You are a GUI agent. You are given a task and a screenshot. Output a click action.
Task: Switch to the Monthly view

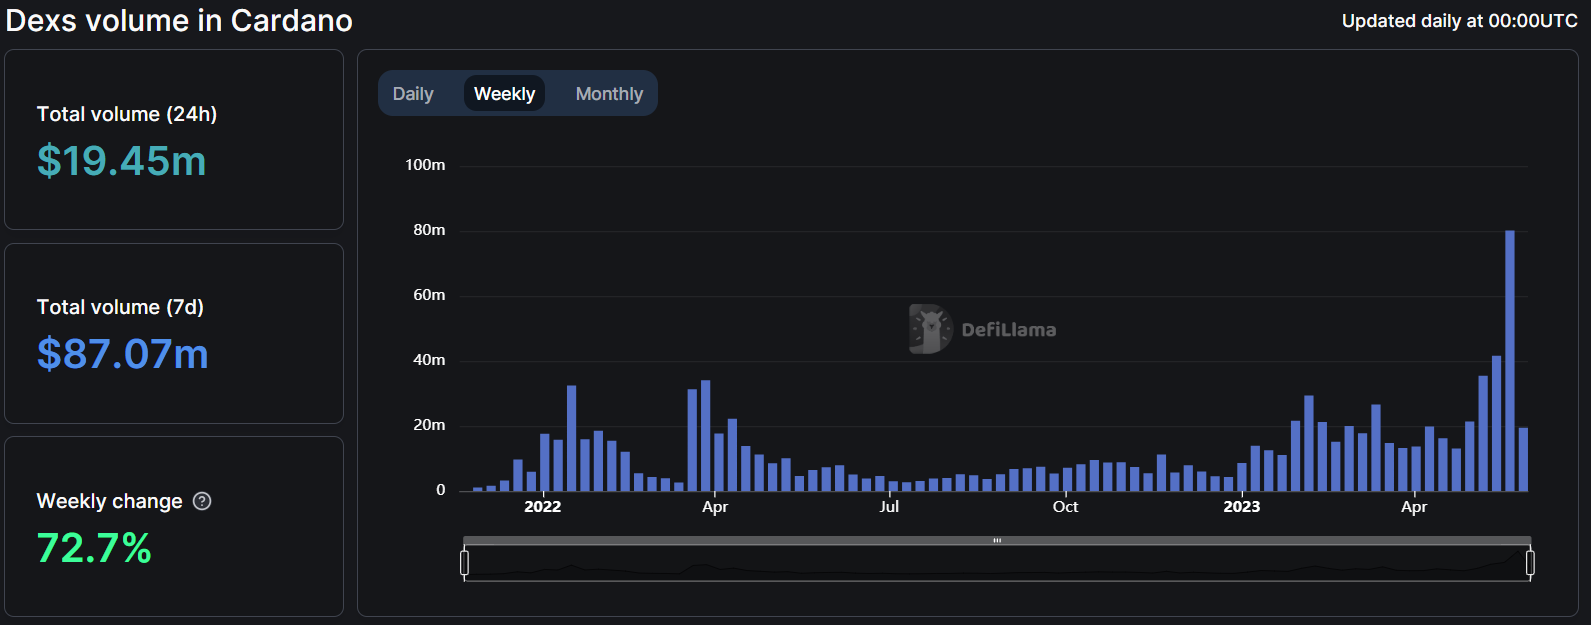(x=609, y=93)
